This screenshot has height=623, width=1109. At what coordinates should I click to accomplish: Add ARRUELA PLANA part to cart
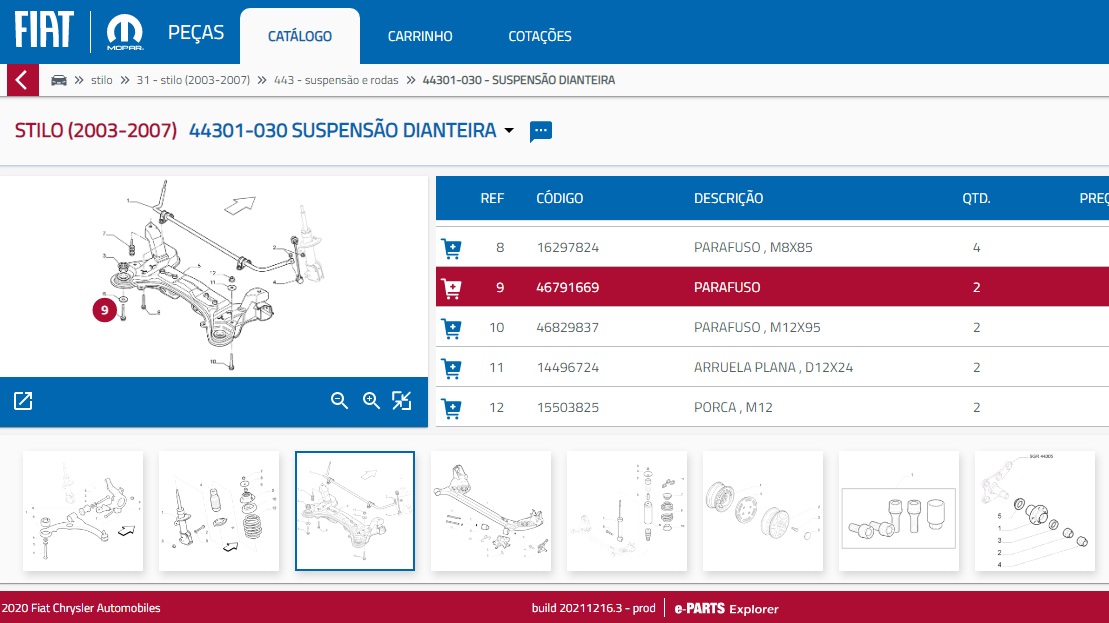452,368
